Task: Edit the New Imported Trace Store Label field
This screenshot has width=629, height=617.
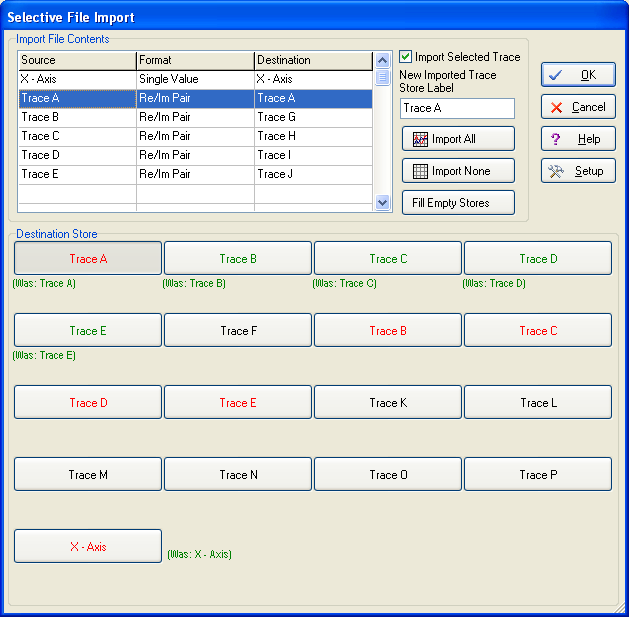Action: (457, 108)
